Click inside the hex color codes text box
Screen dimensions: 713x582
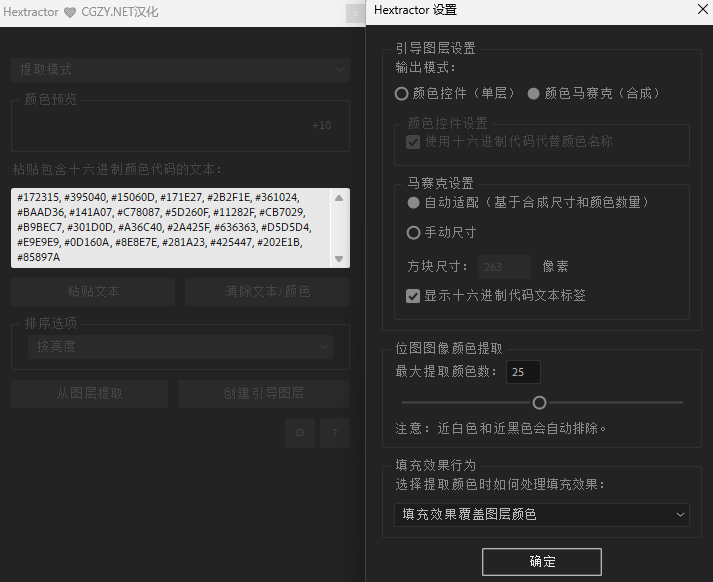coord(171,227)
